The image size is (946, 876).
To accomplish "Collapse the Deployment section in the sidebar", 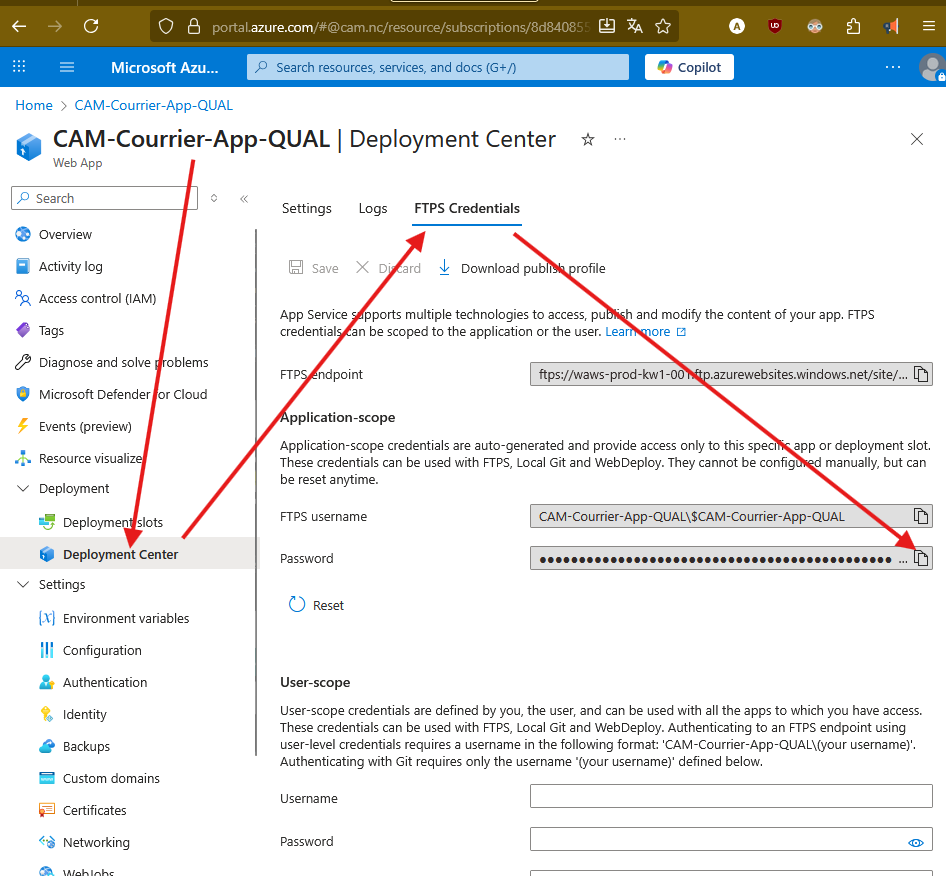I will (24, 488).
